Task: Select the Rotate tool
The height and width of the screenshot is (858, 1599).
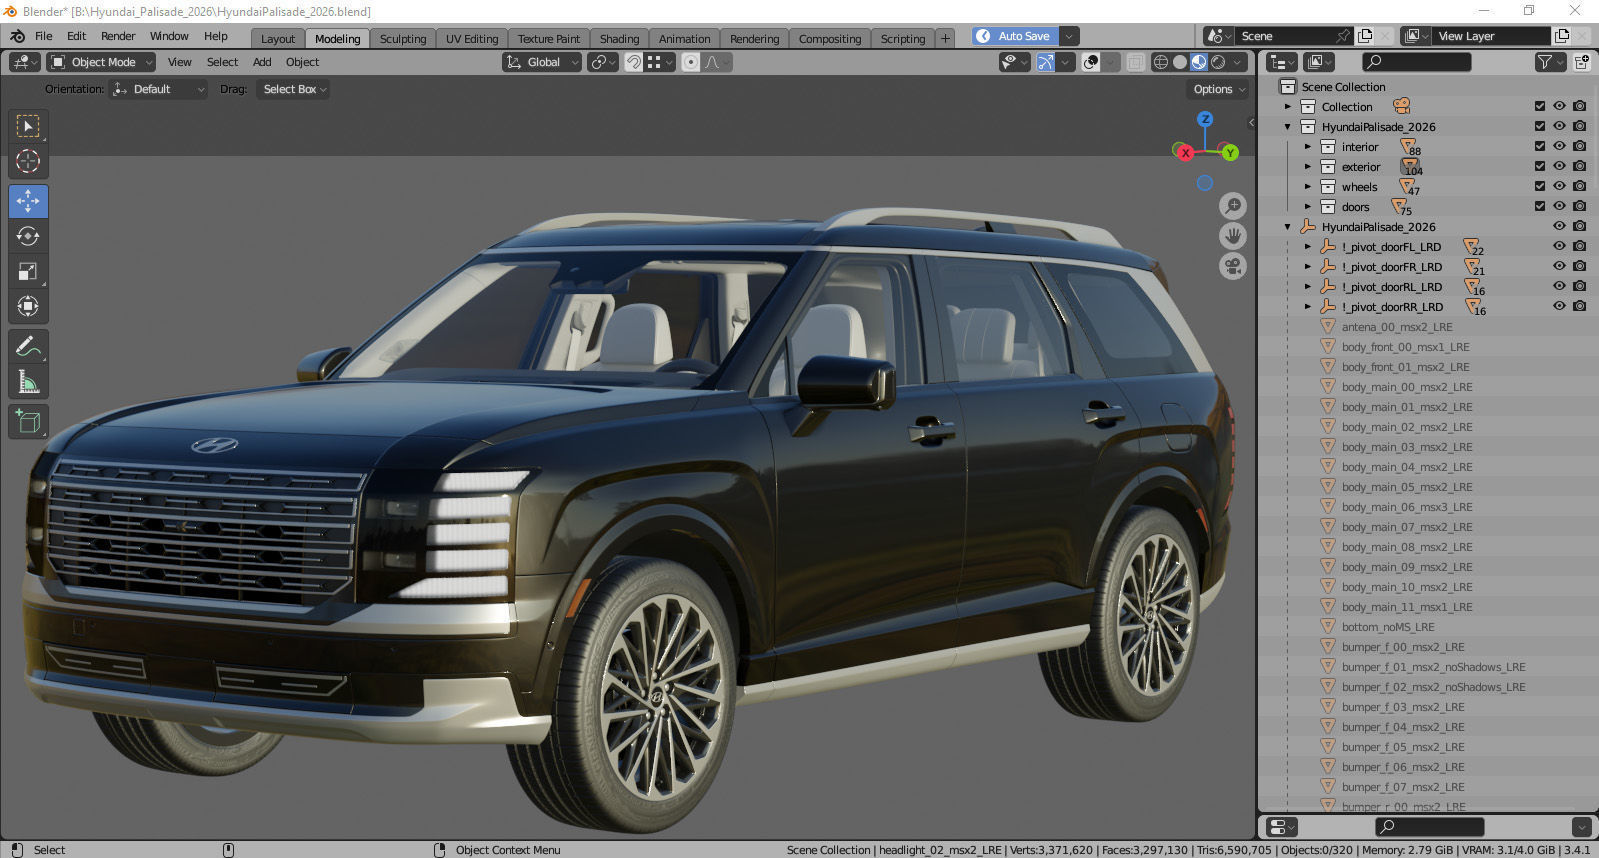Action: click(x=28, y=236)
